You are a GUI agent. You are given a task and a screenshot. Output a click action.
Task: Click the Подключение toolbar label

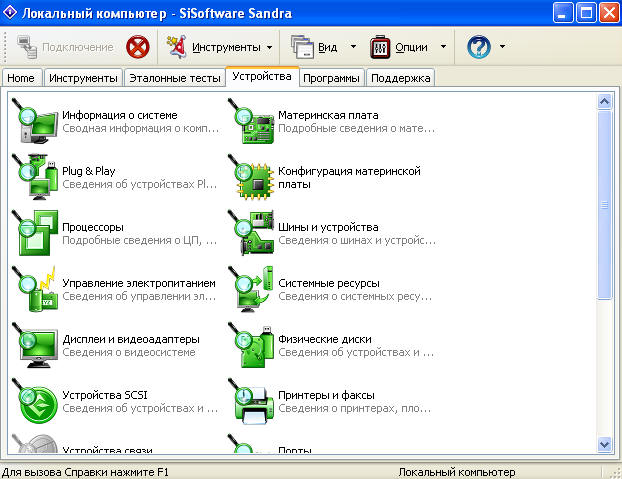(x=78, y=47)
